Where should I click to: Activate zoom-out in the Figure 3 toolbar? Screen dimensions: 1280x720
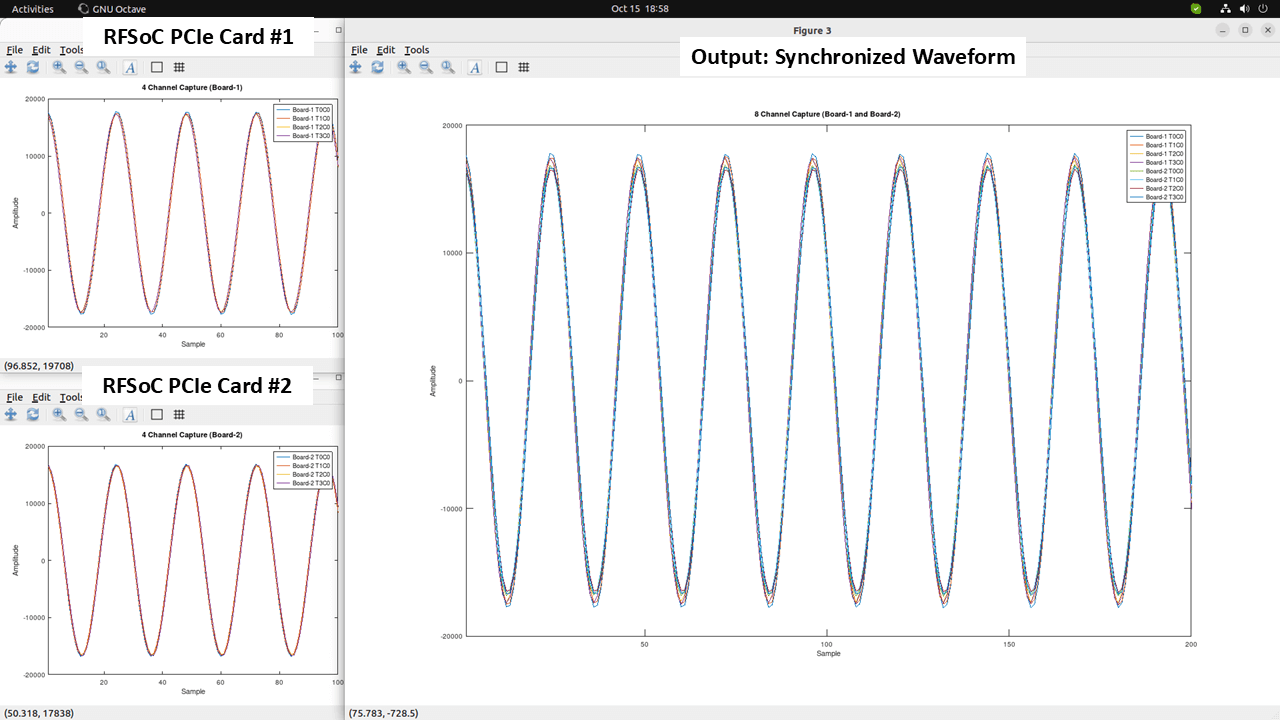426,67
